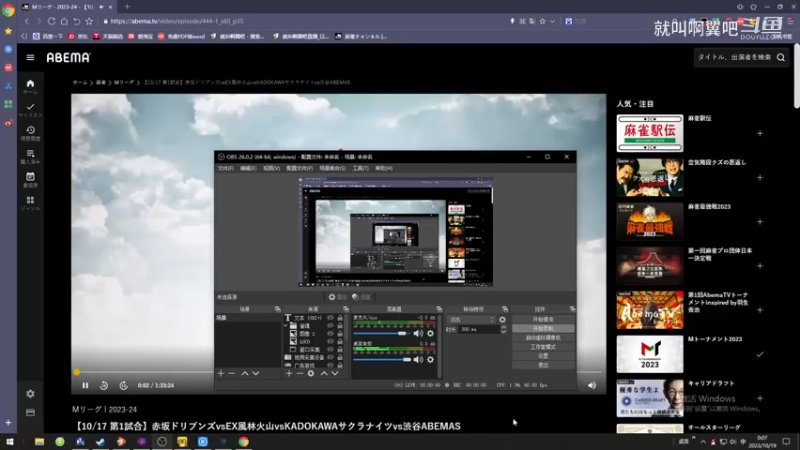Screen dimensions: 800x450
Task: Click the ABEMA search input field
Action: click(734, 58)
